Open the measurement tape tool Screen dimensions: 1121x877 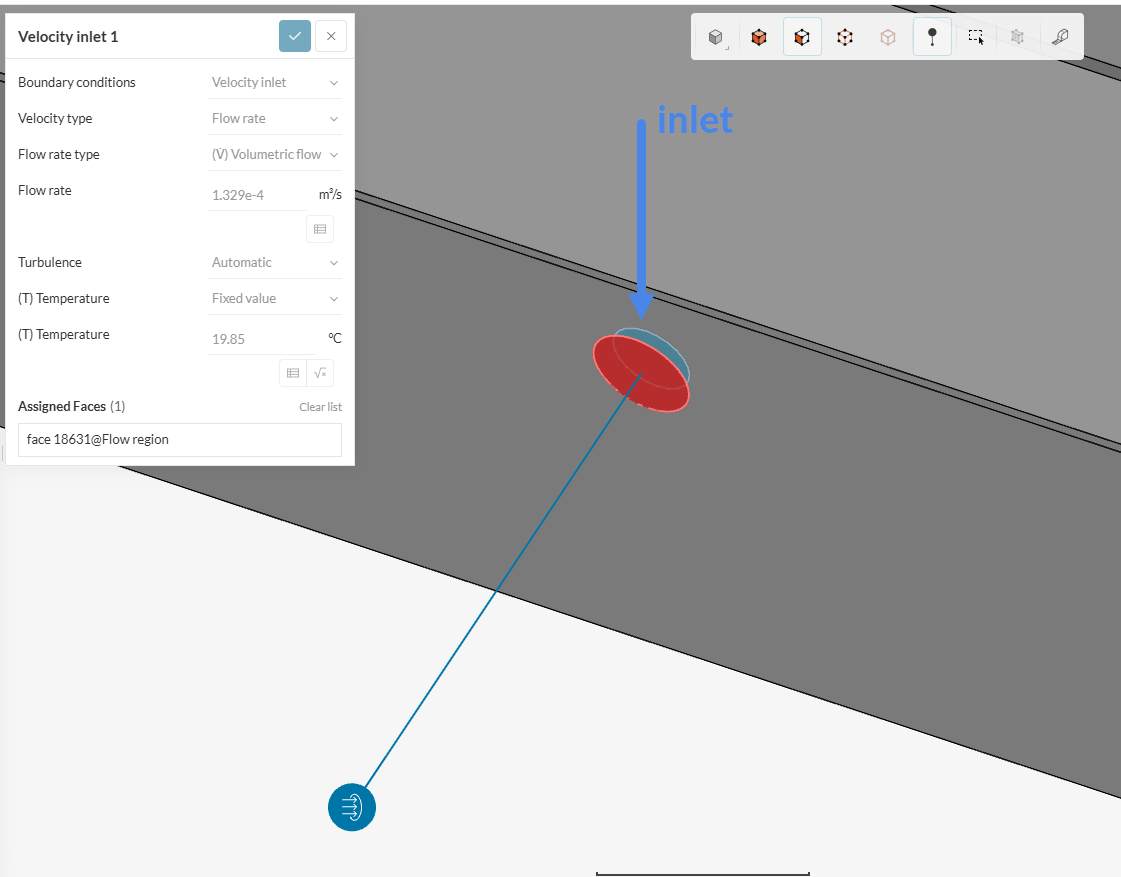click(x=1062, y=36)
